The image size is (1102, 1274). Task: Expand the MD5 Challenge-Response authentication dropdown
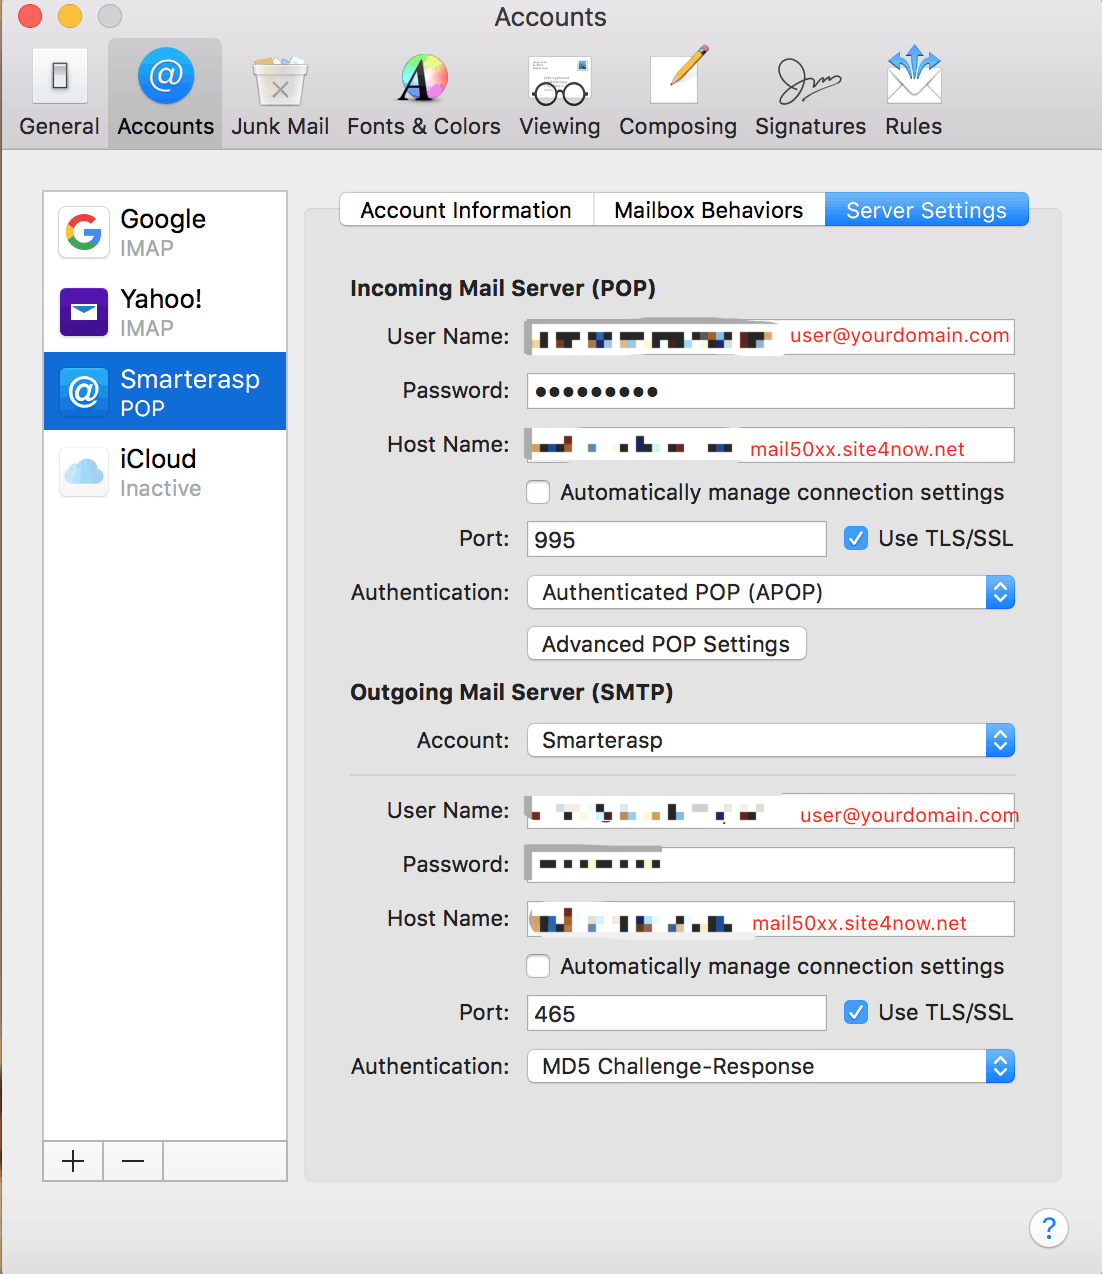click(770, 1066)
